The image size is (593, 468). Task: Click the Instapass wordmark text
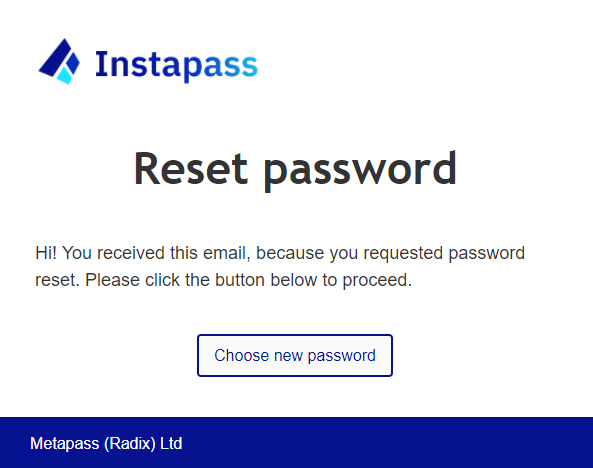pos(177,65)
